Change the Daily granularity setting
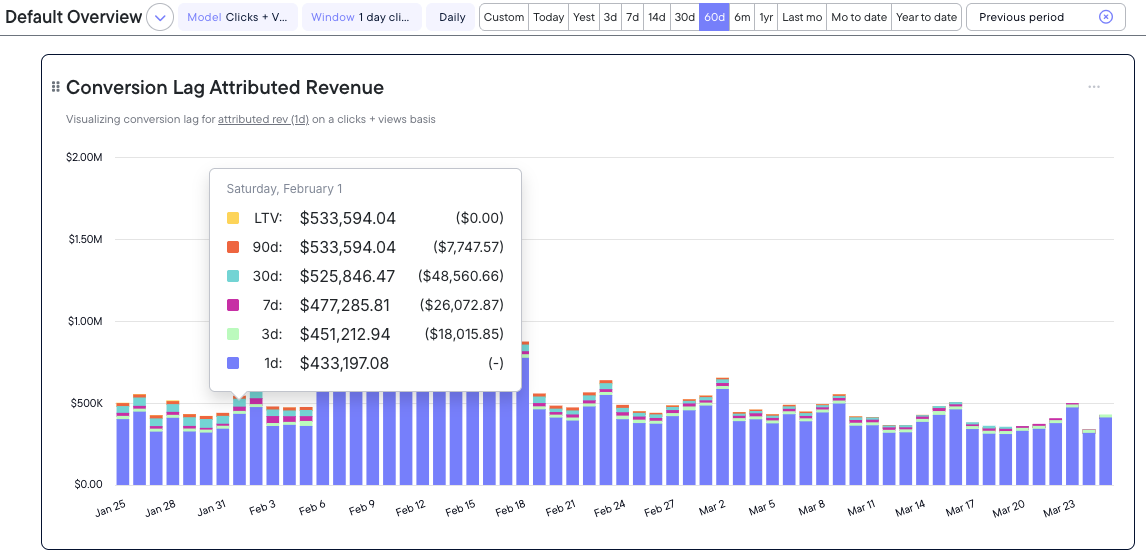The image size is (1146, 557). (x=452, y=17)
